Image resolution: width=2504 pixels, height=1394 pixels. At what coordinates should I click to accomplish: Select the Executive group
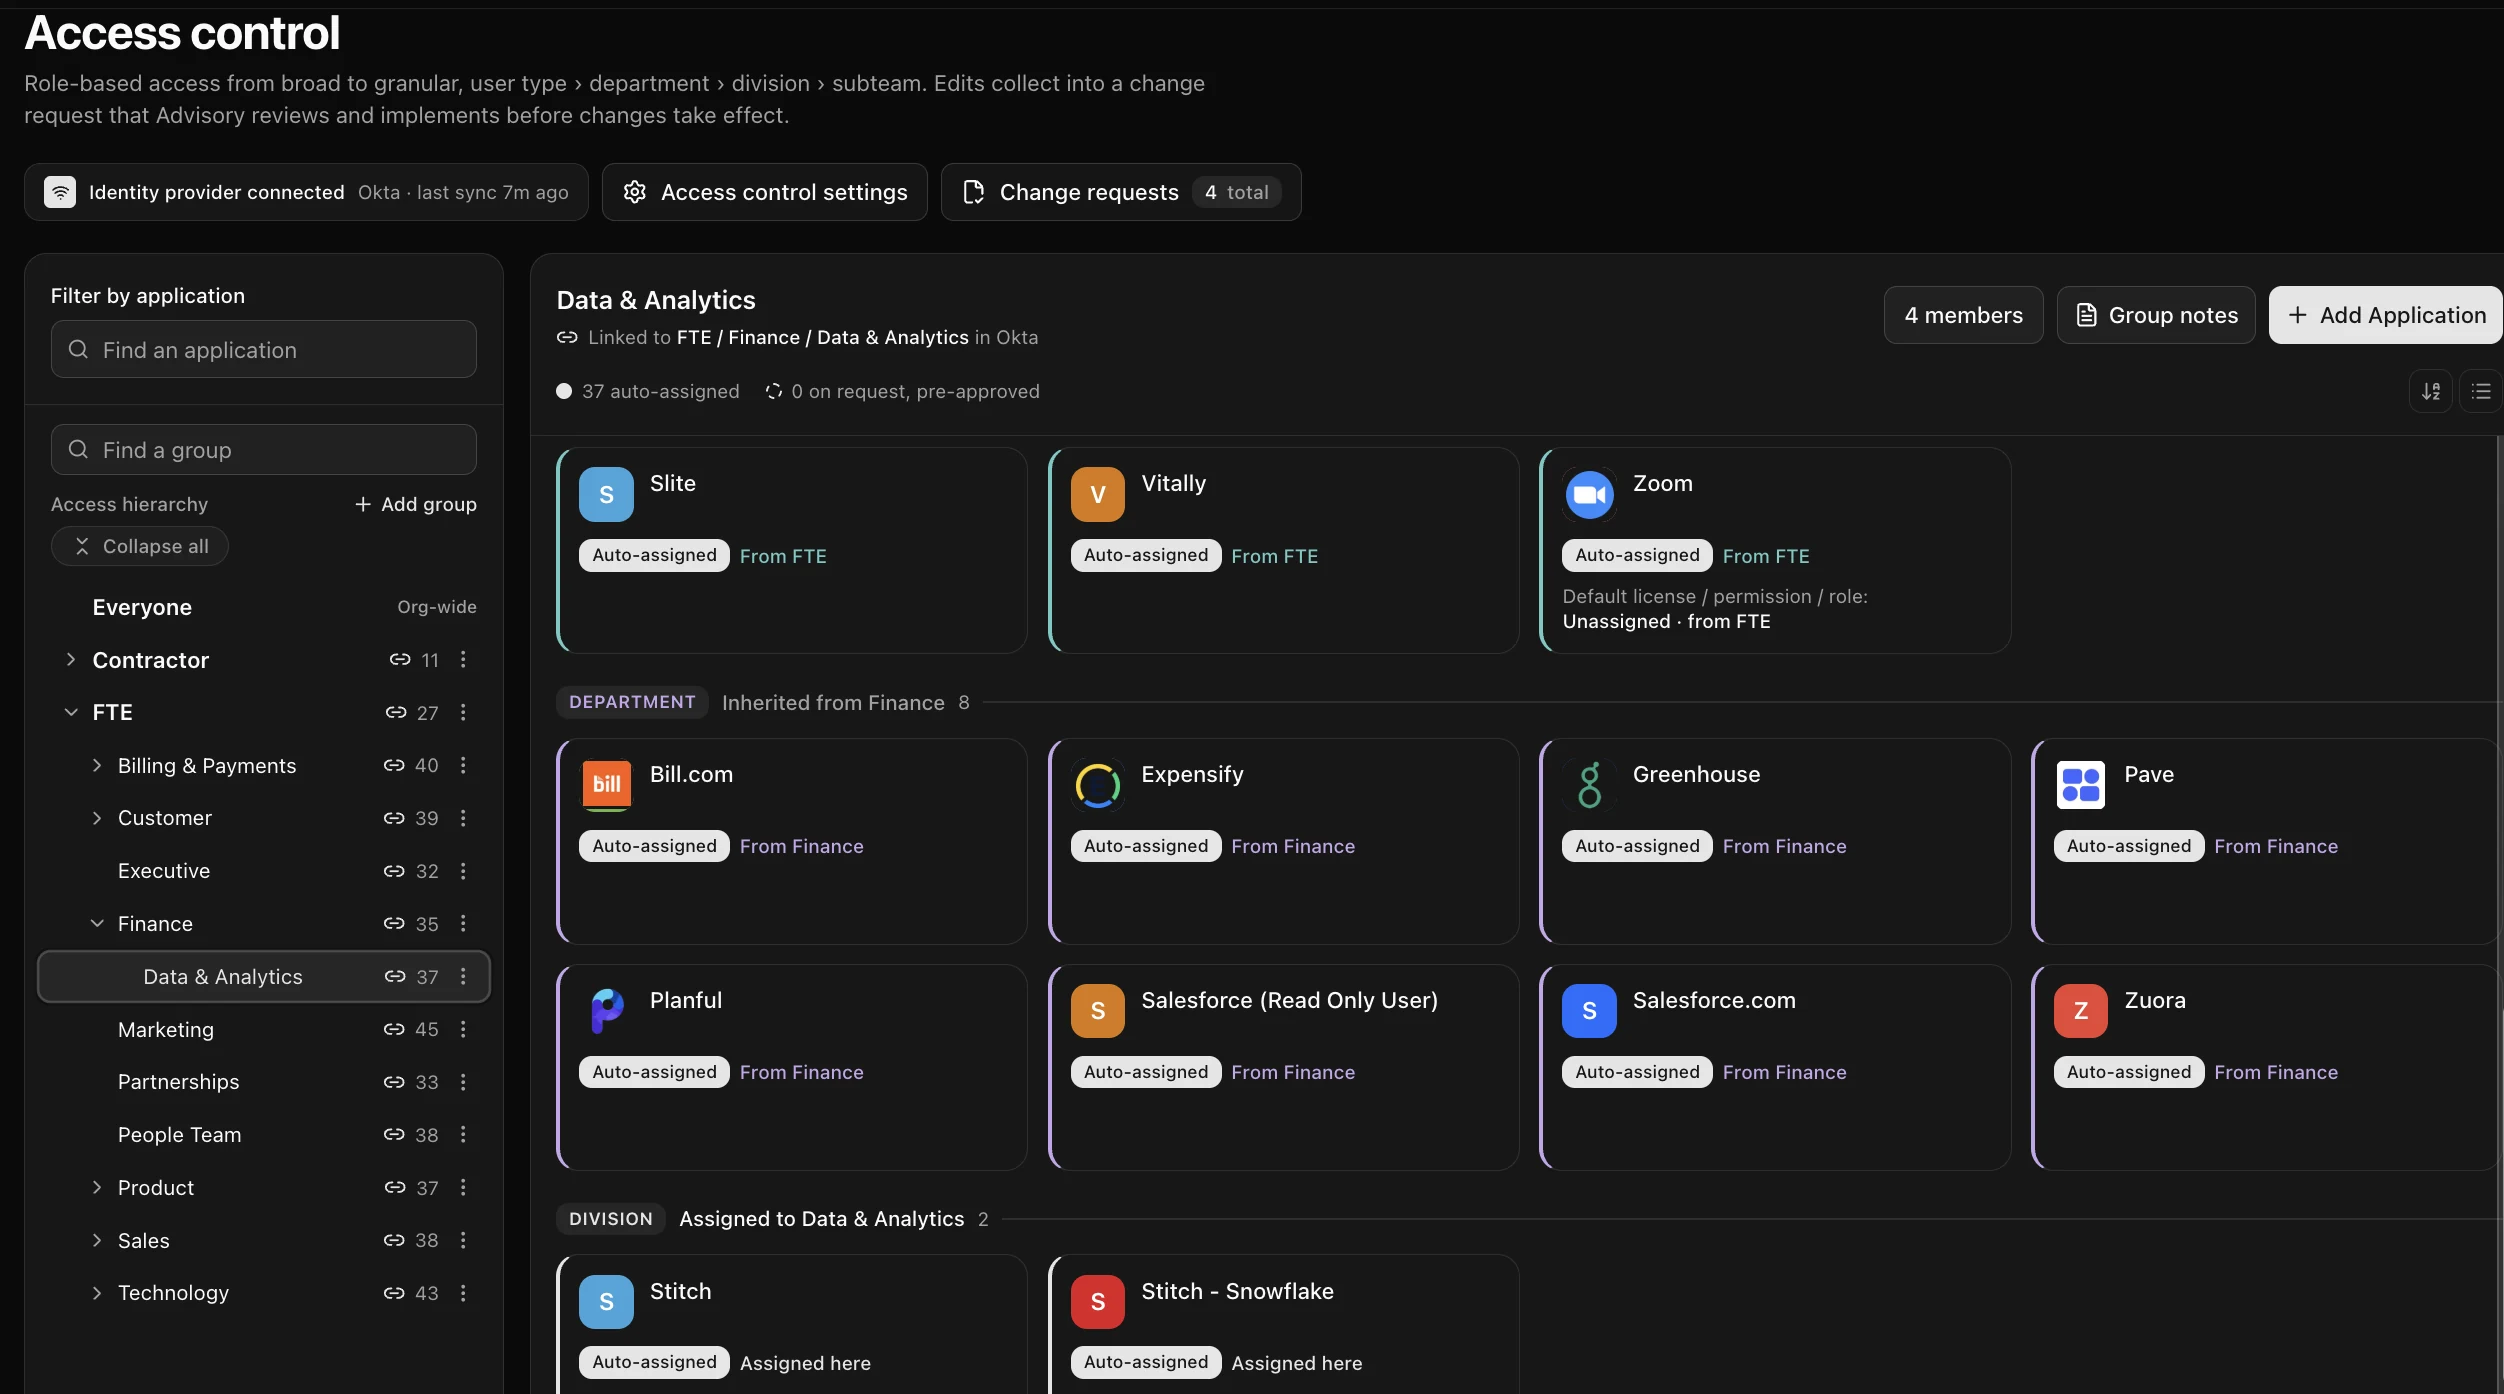[x=264, y=871]
